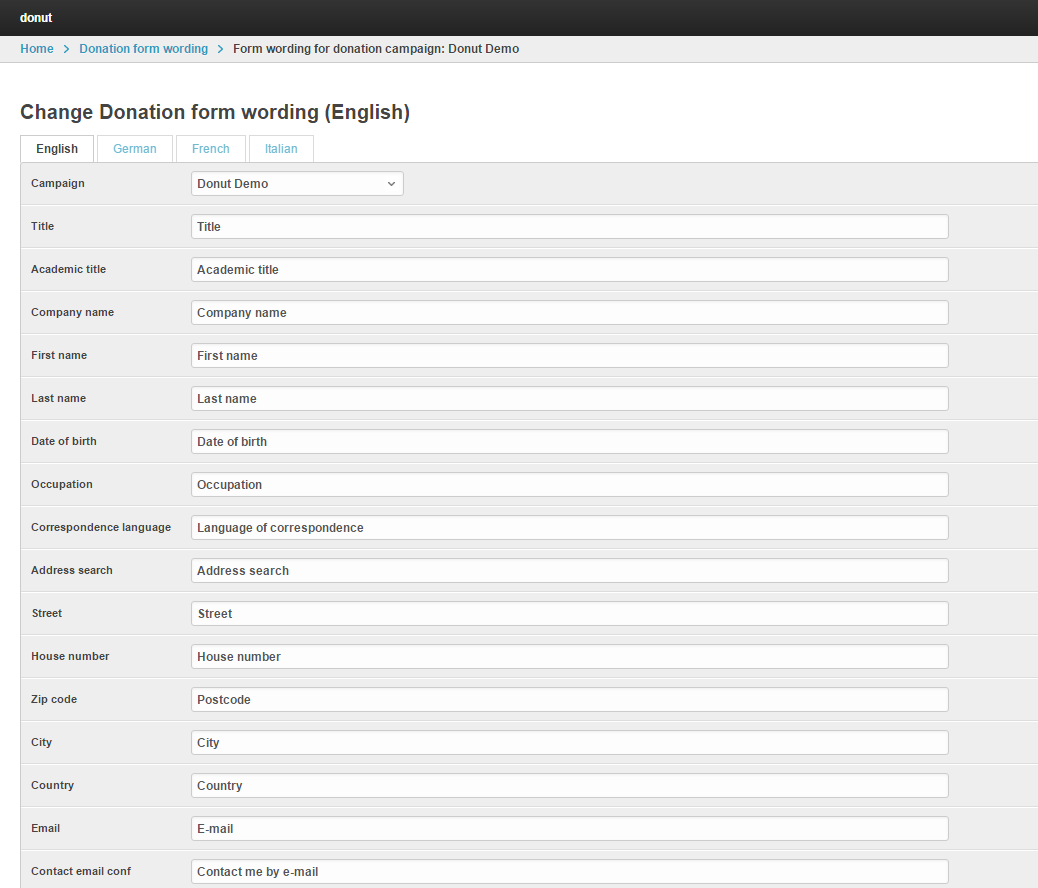Open the Donation form wording breadcrumb link
This screenshot has width=1038, height=888.
(143, 48)
